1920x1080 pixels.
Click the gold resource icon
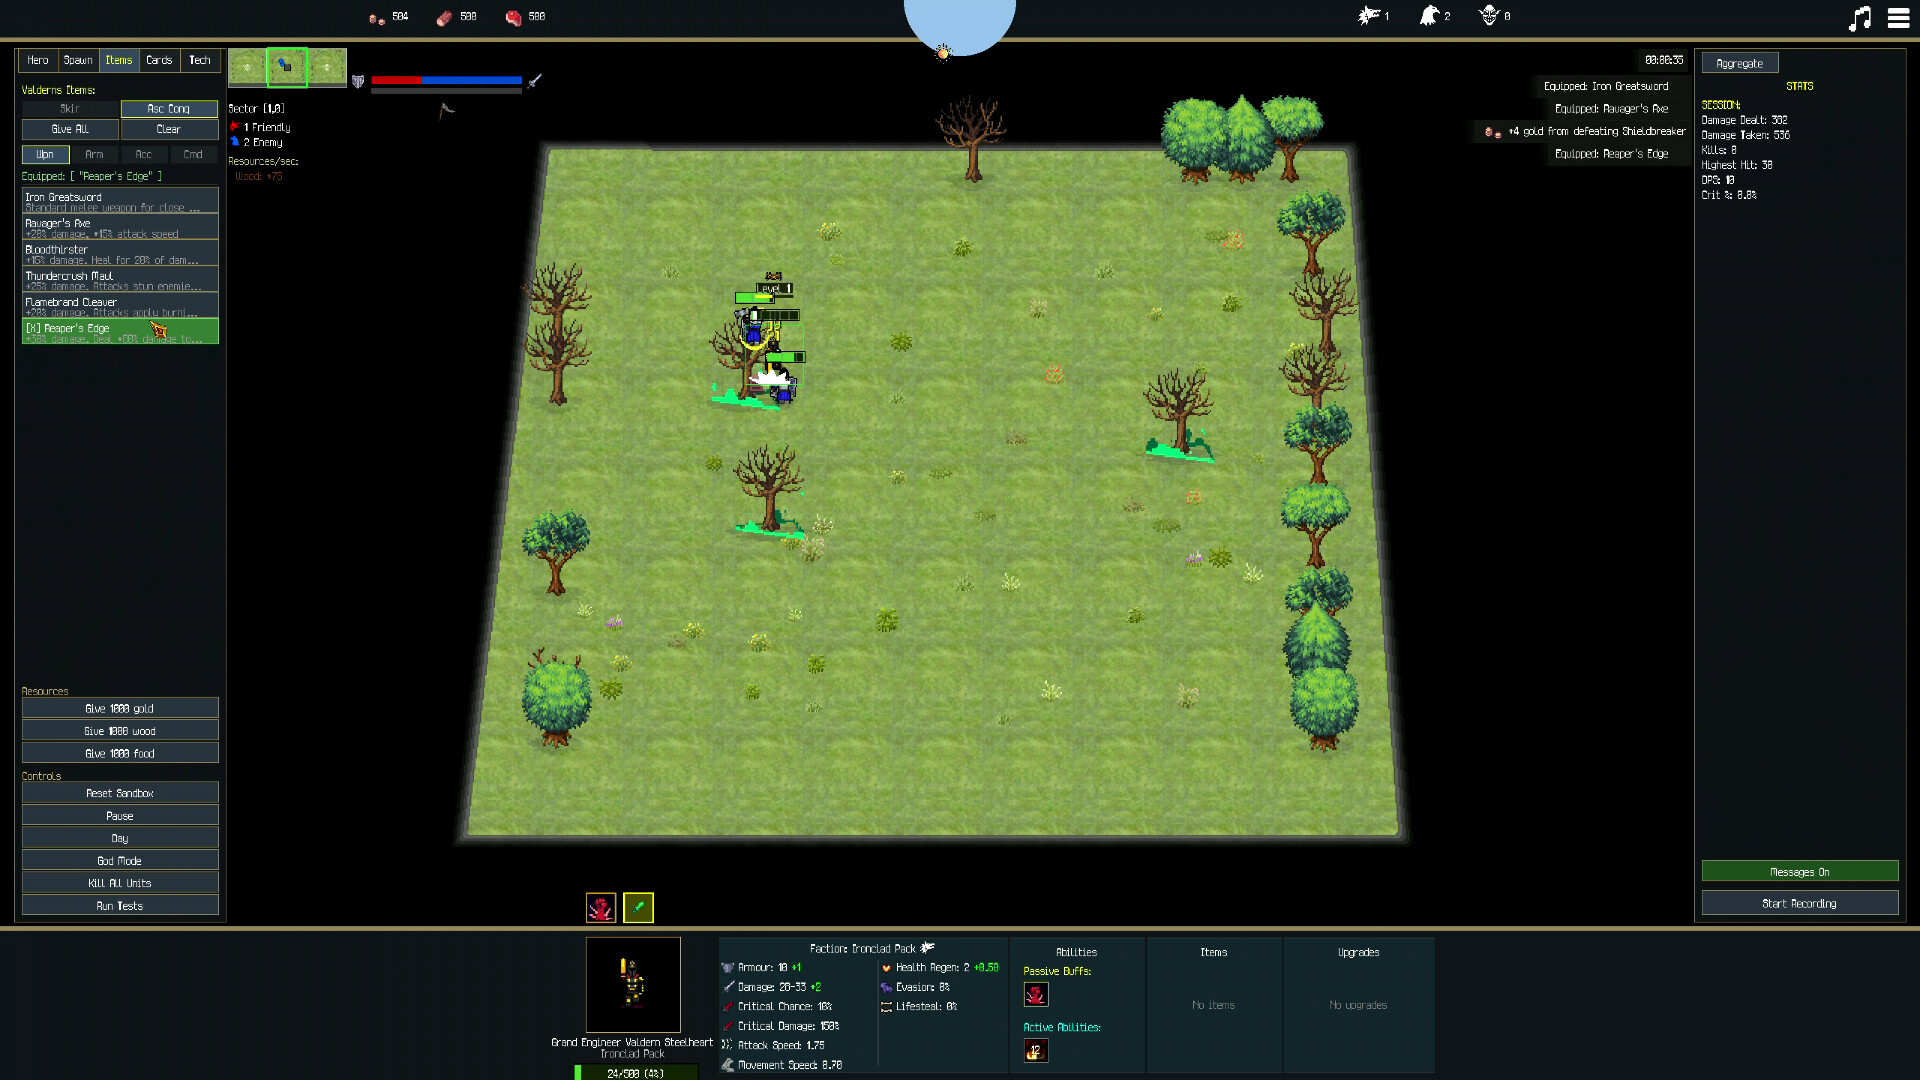[377, 17]
